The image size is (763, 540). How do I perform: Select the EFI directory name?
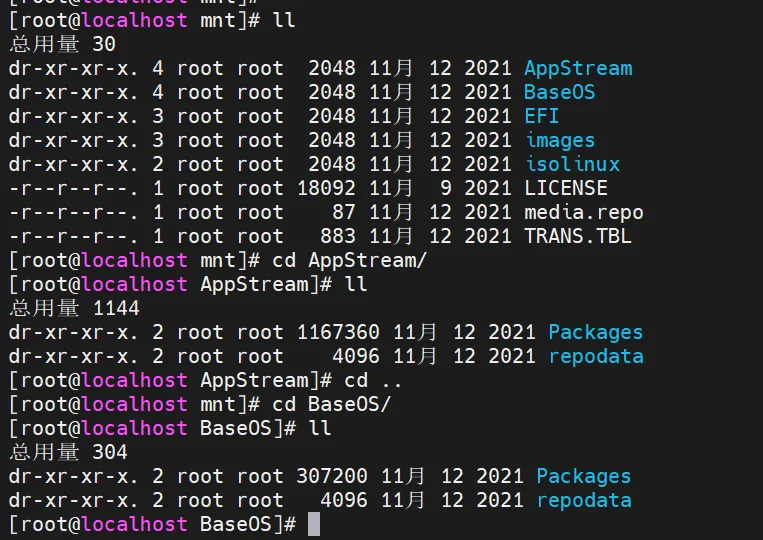click(542, 117)
